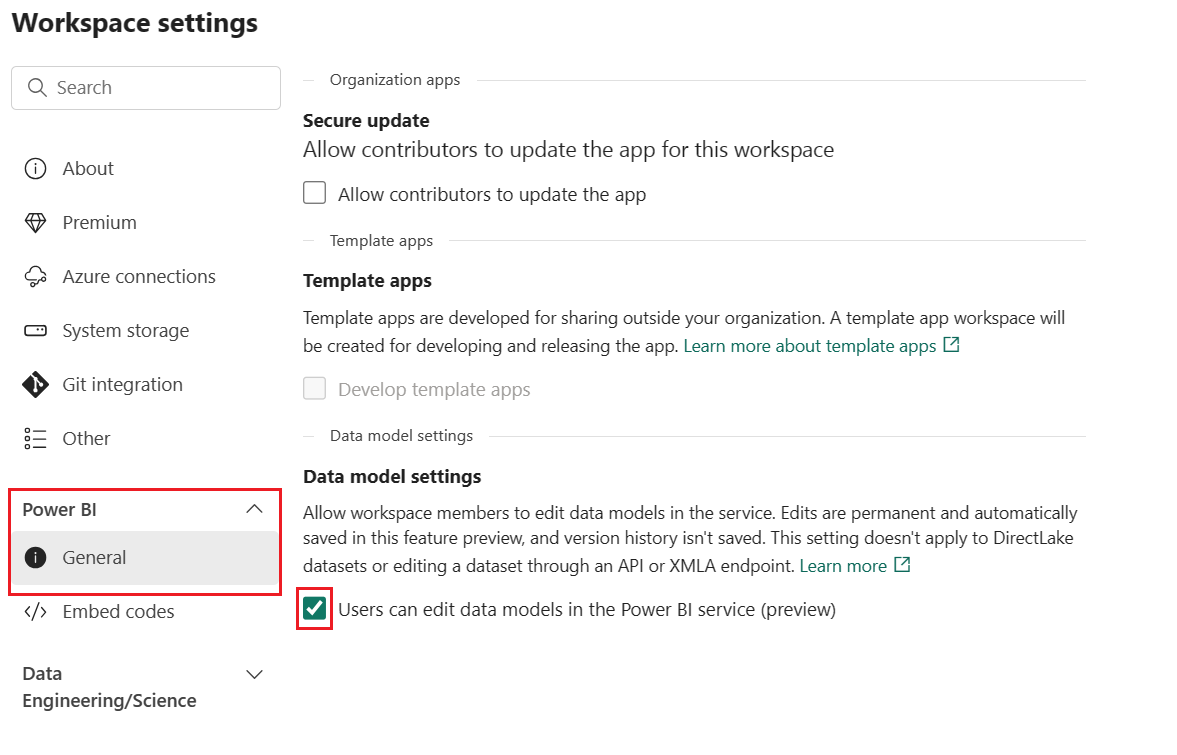Collapse the Power BI section
This screenshot has height=755, width=1177.
(x=254, y=509)
